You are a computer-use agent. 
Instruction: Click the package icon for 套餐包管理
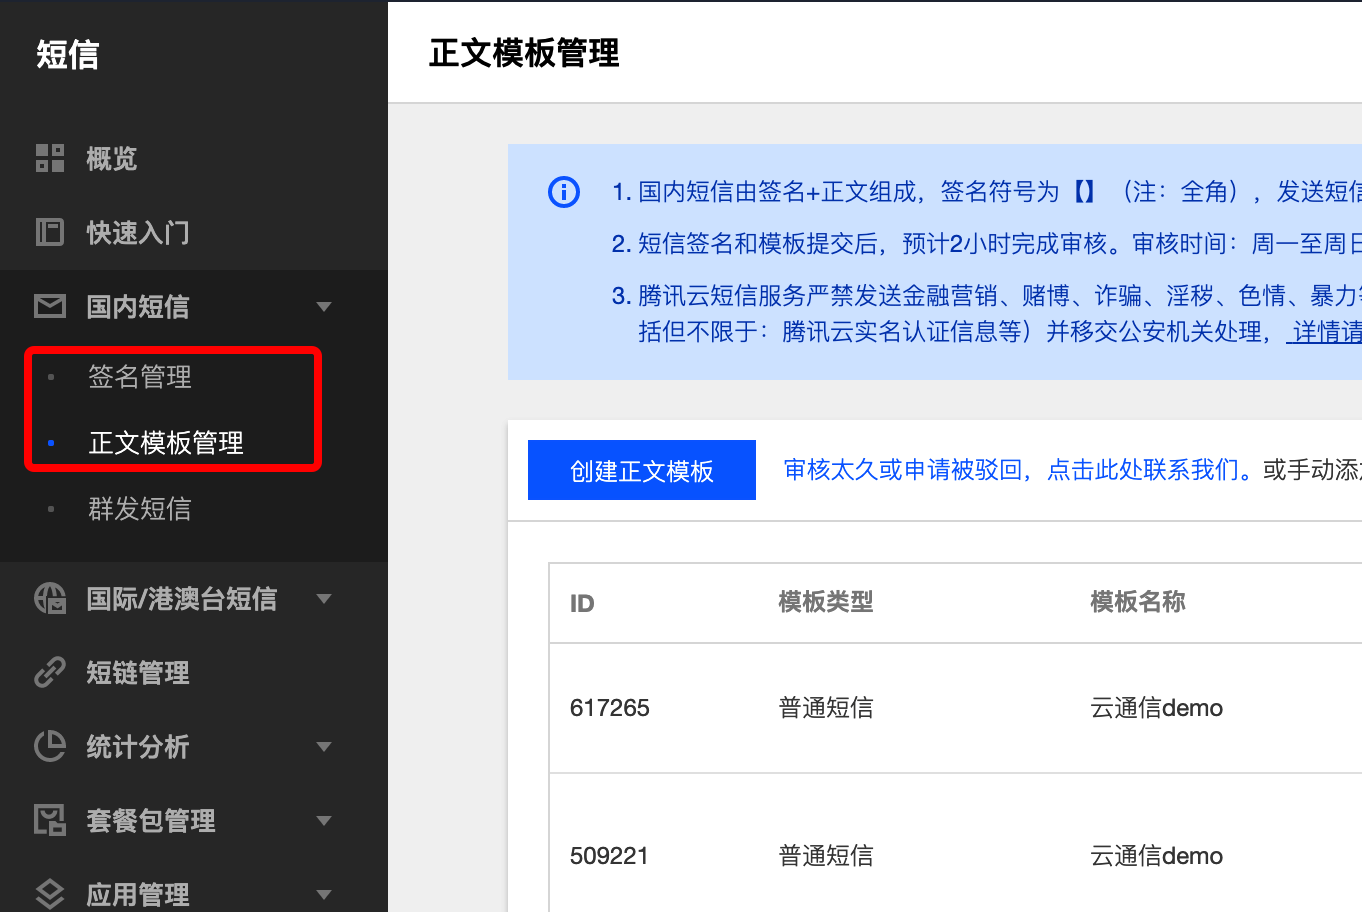click(50, 820)
